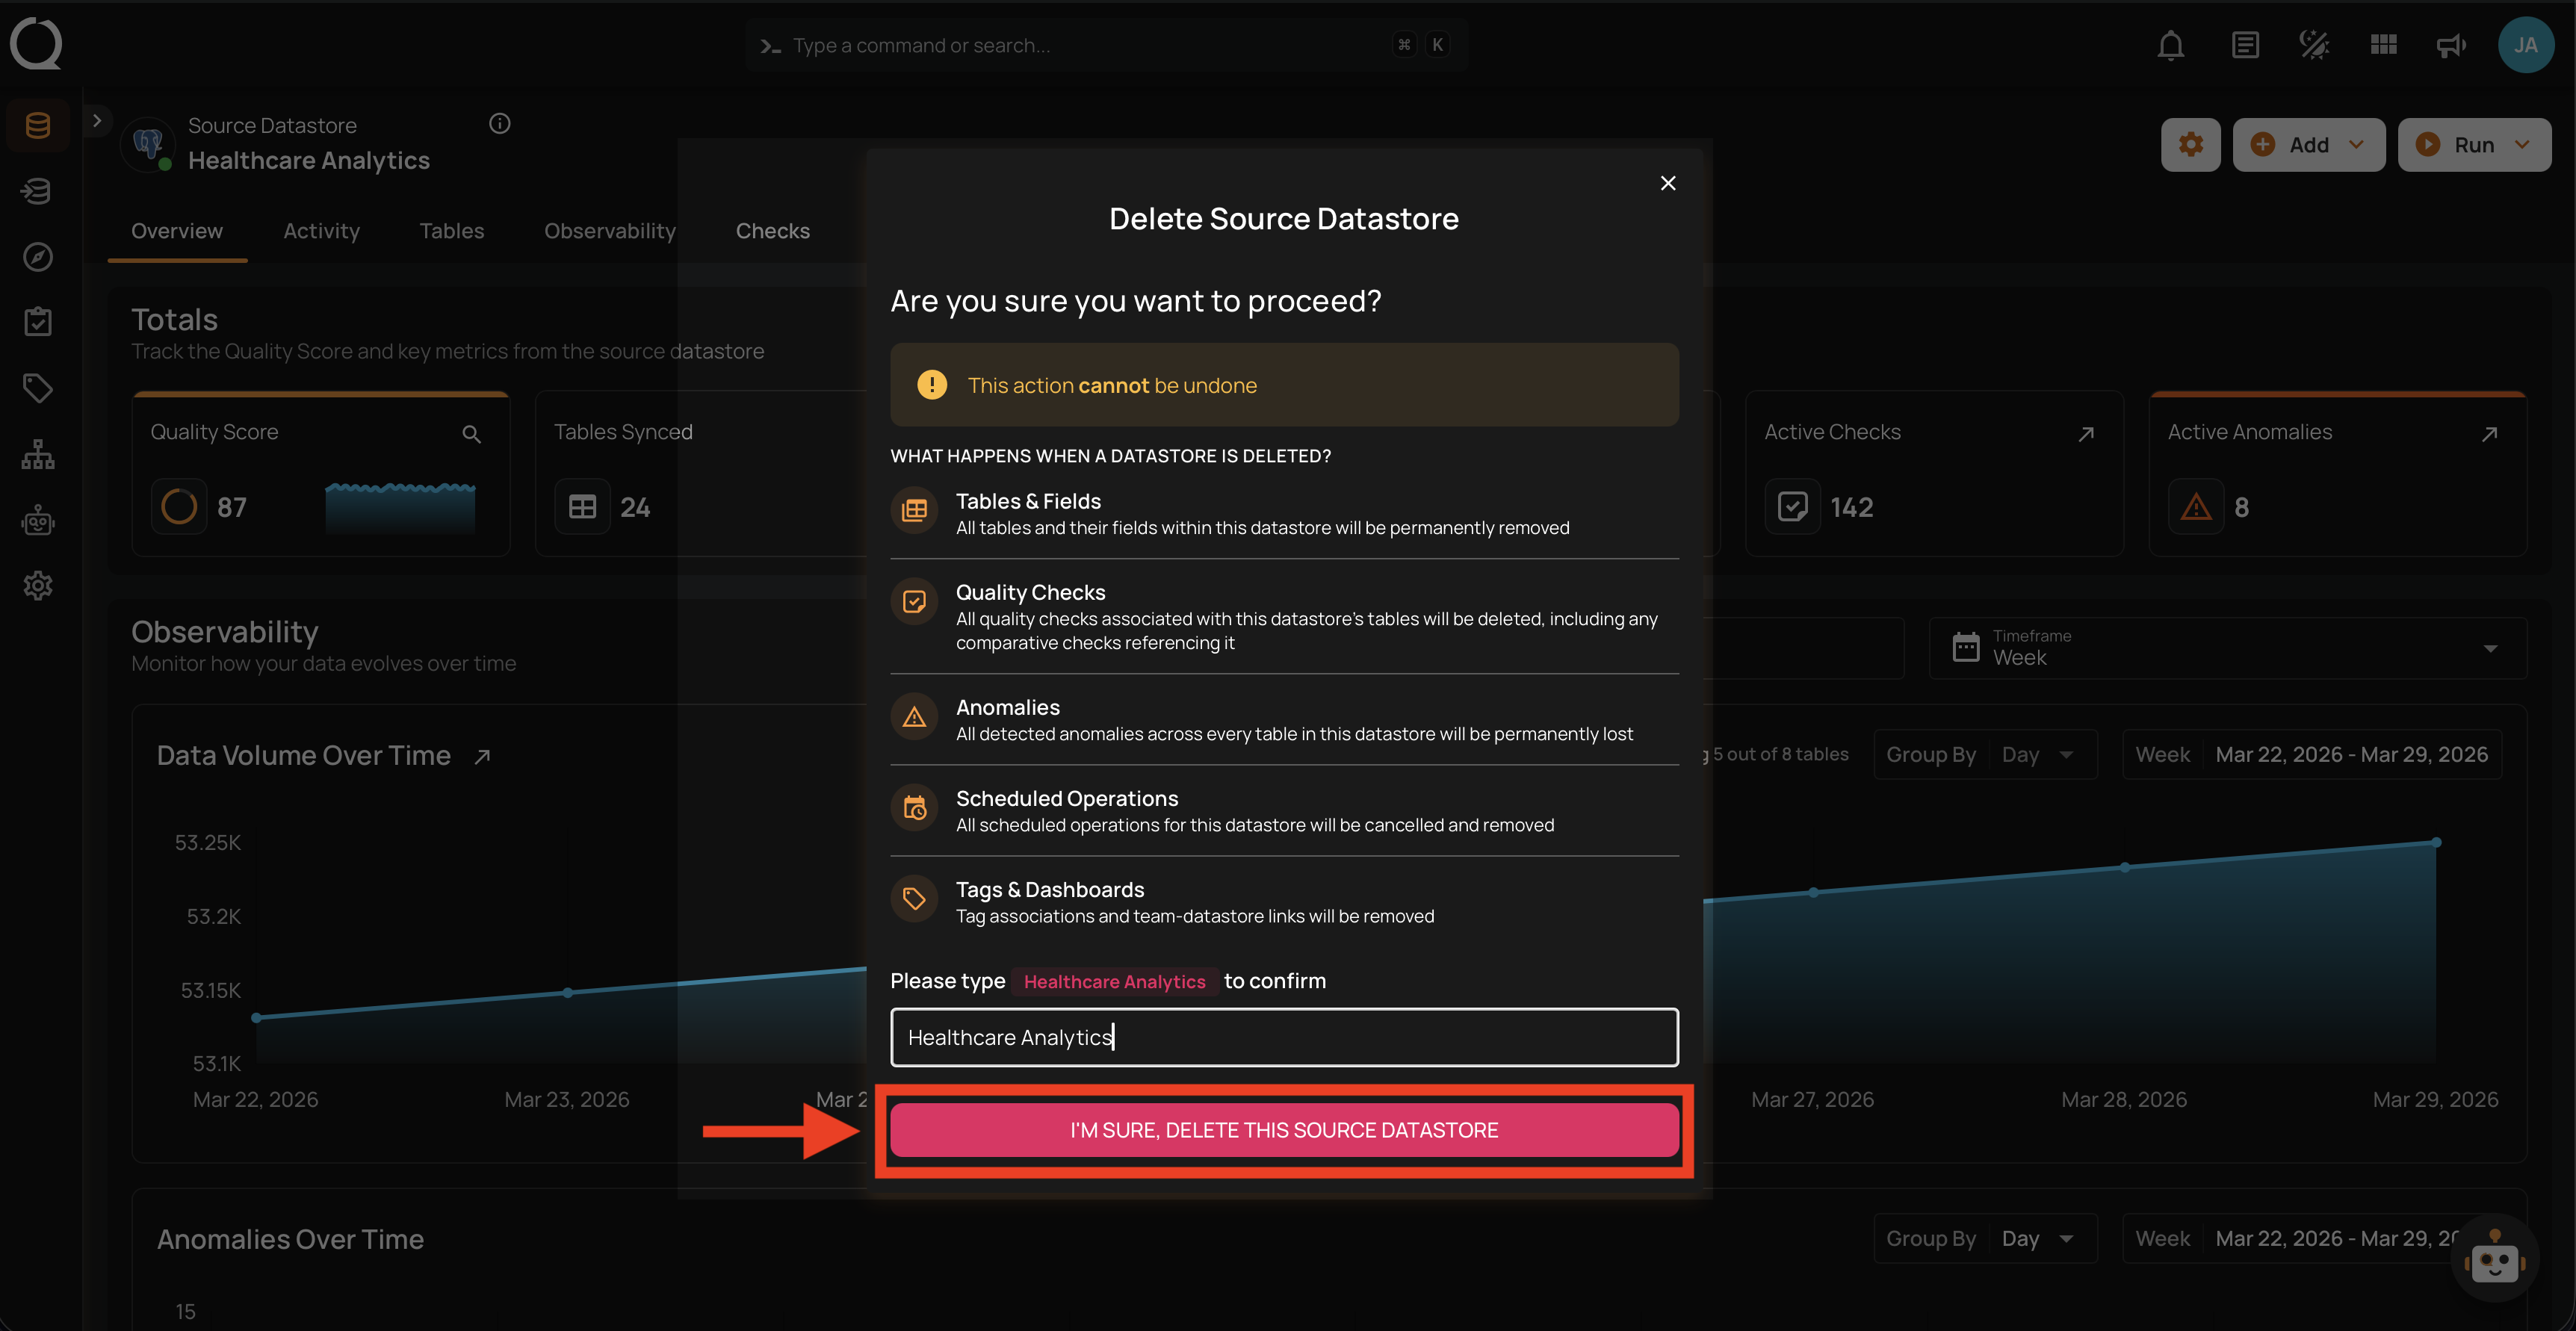Viewport: 2576px width, 1331px height.
Task: Click the Tables Synced count 24
Action: tap(635, 508)
